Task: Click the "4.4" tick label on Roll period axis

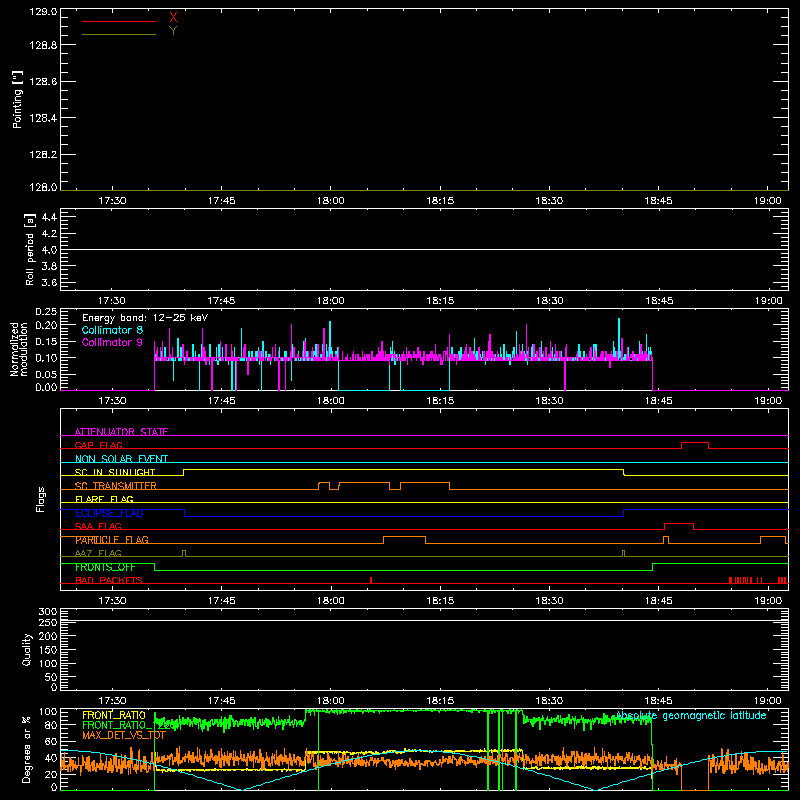Action: [49, 217]
